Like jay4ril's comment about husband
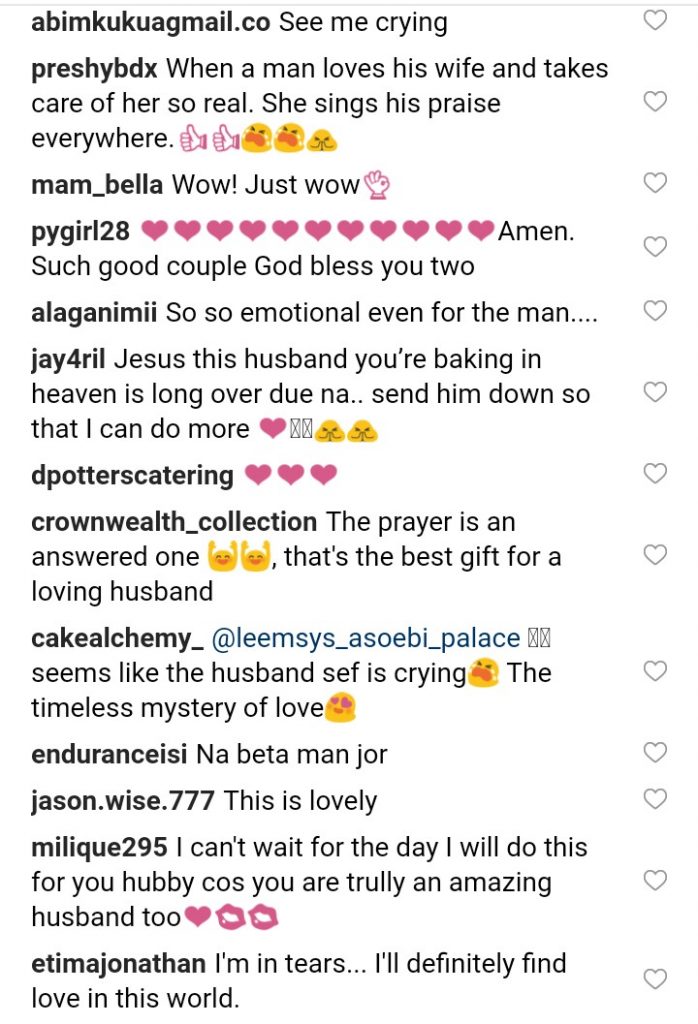The image size is (698, 1024). point(654,392)
